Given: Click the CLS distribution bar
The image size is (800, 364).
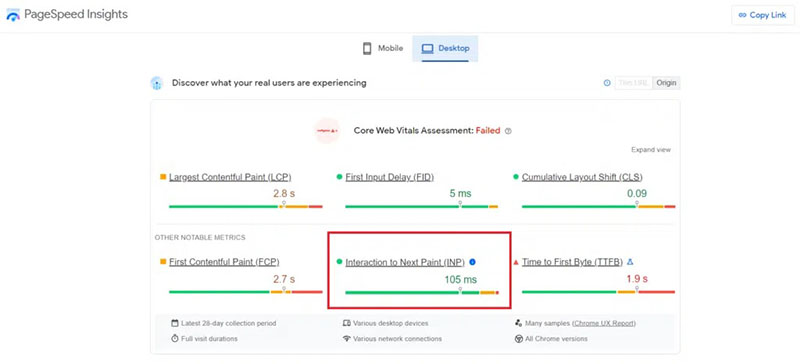Looking at the screenshot, I should (x=598, y=206).
